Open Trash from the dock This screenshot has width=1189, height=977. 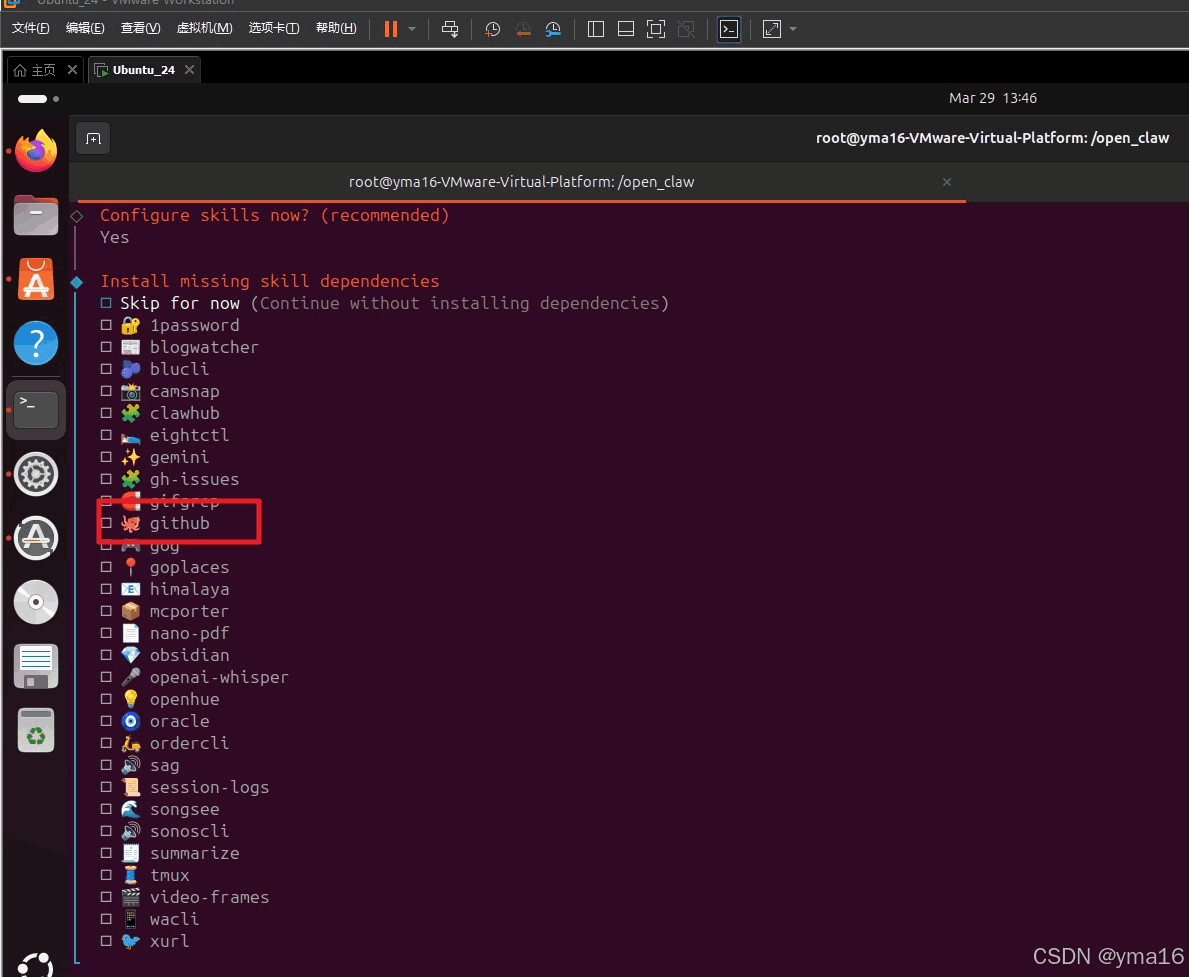36,730
